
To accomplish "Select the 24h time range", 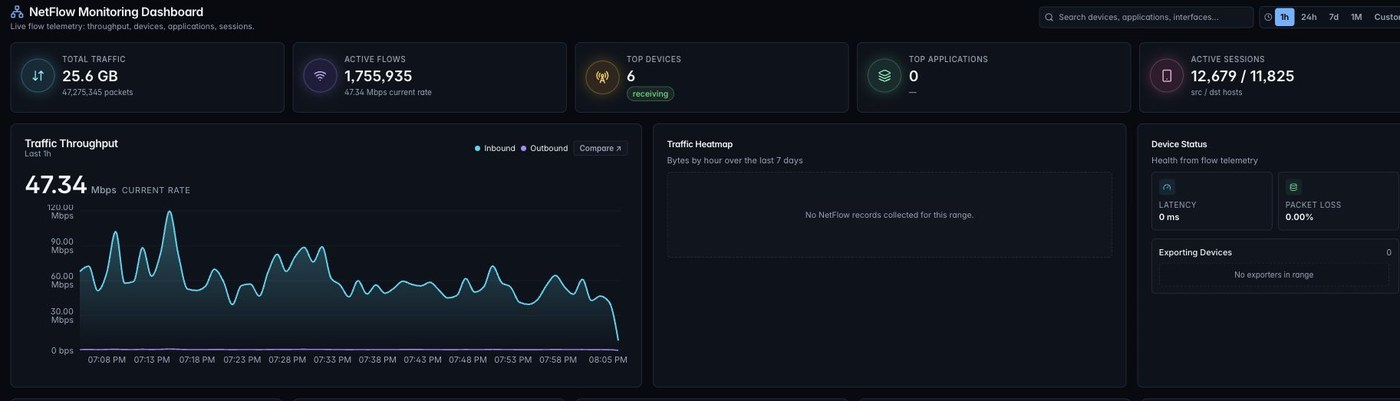I will pos(1308,17).
